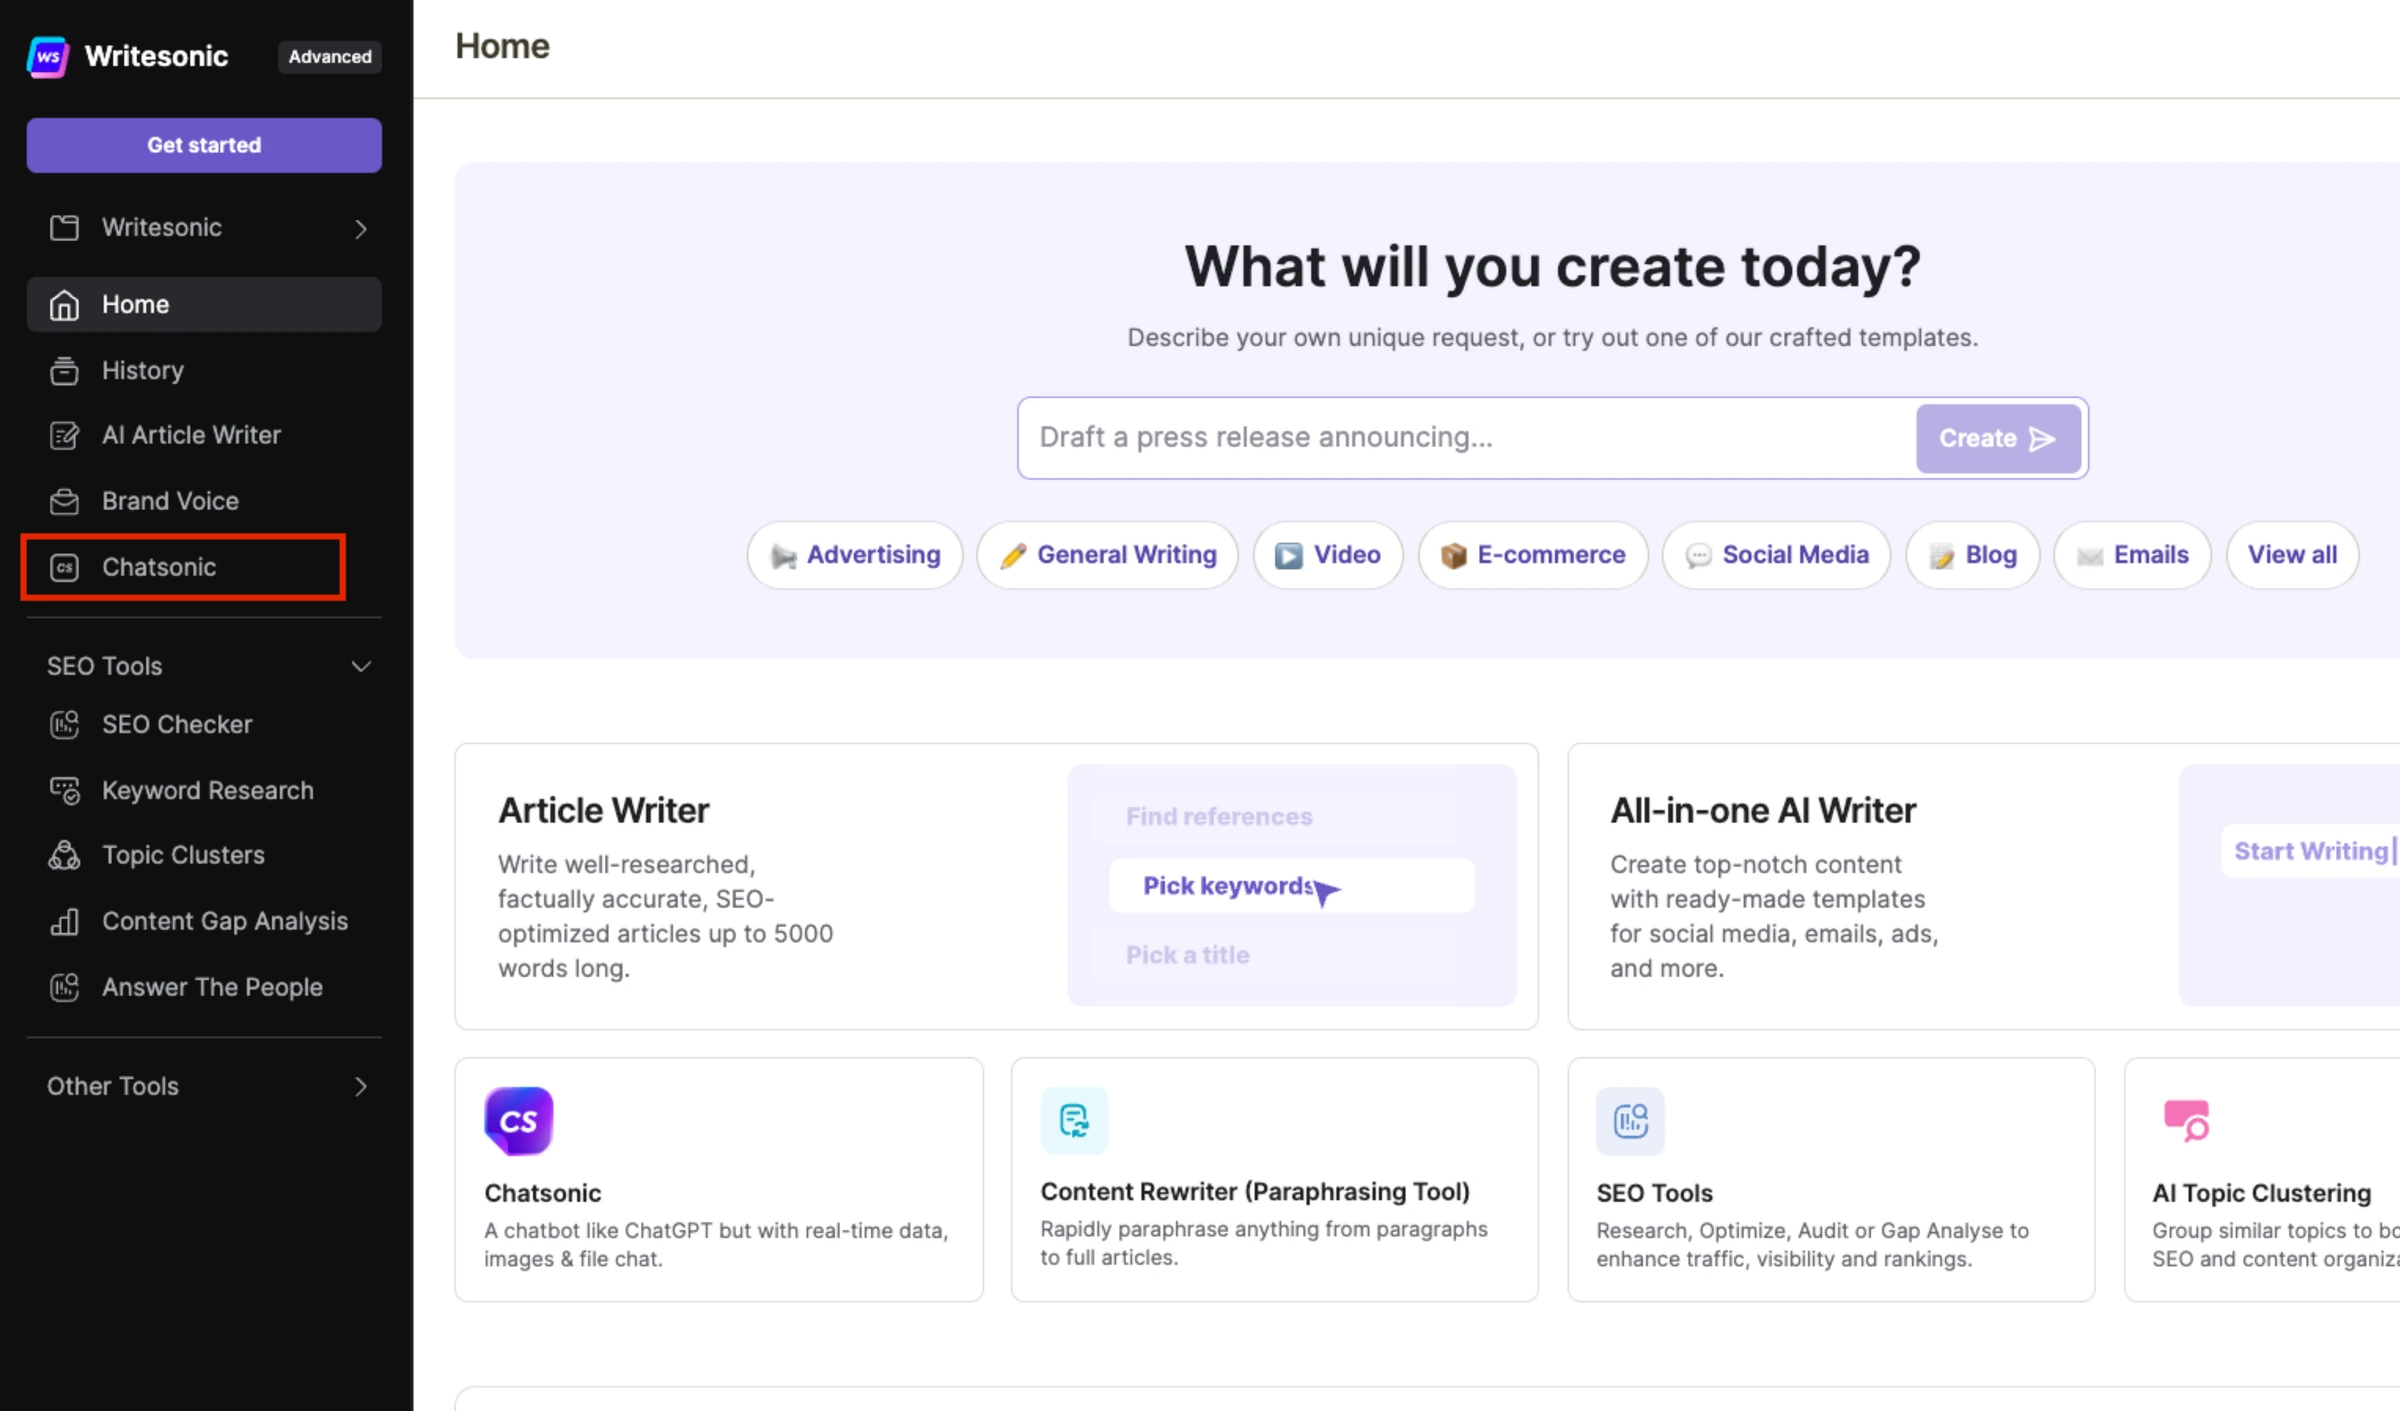This screenshot has height=1411, width=2400.
Task: Open AI Article Writer in the sidebar
Action: tap(190, 435)
